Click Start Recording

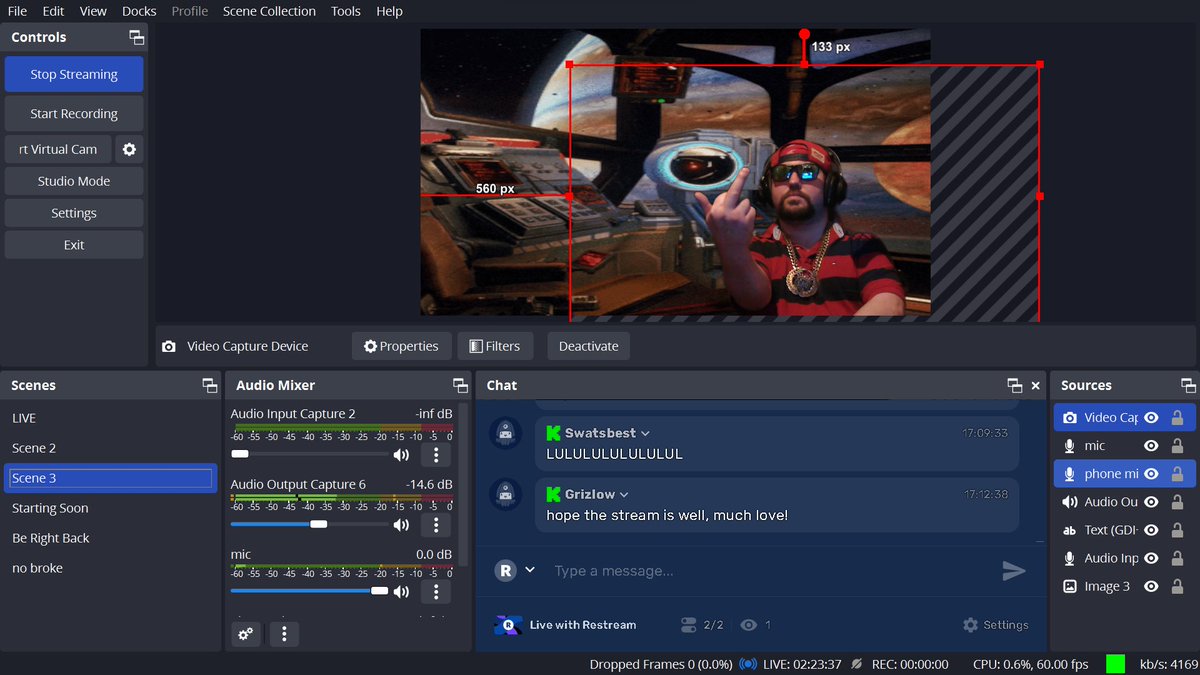point(74,113)
